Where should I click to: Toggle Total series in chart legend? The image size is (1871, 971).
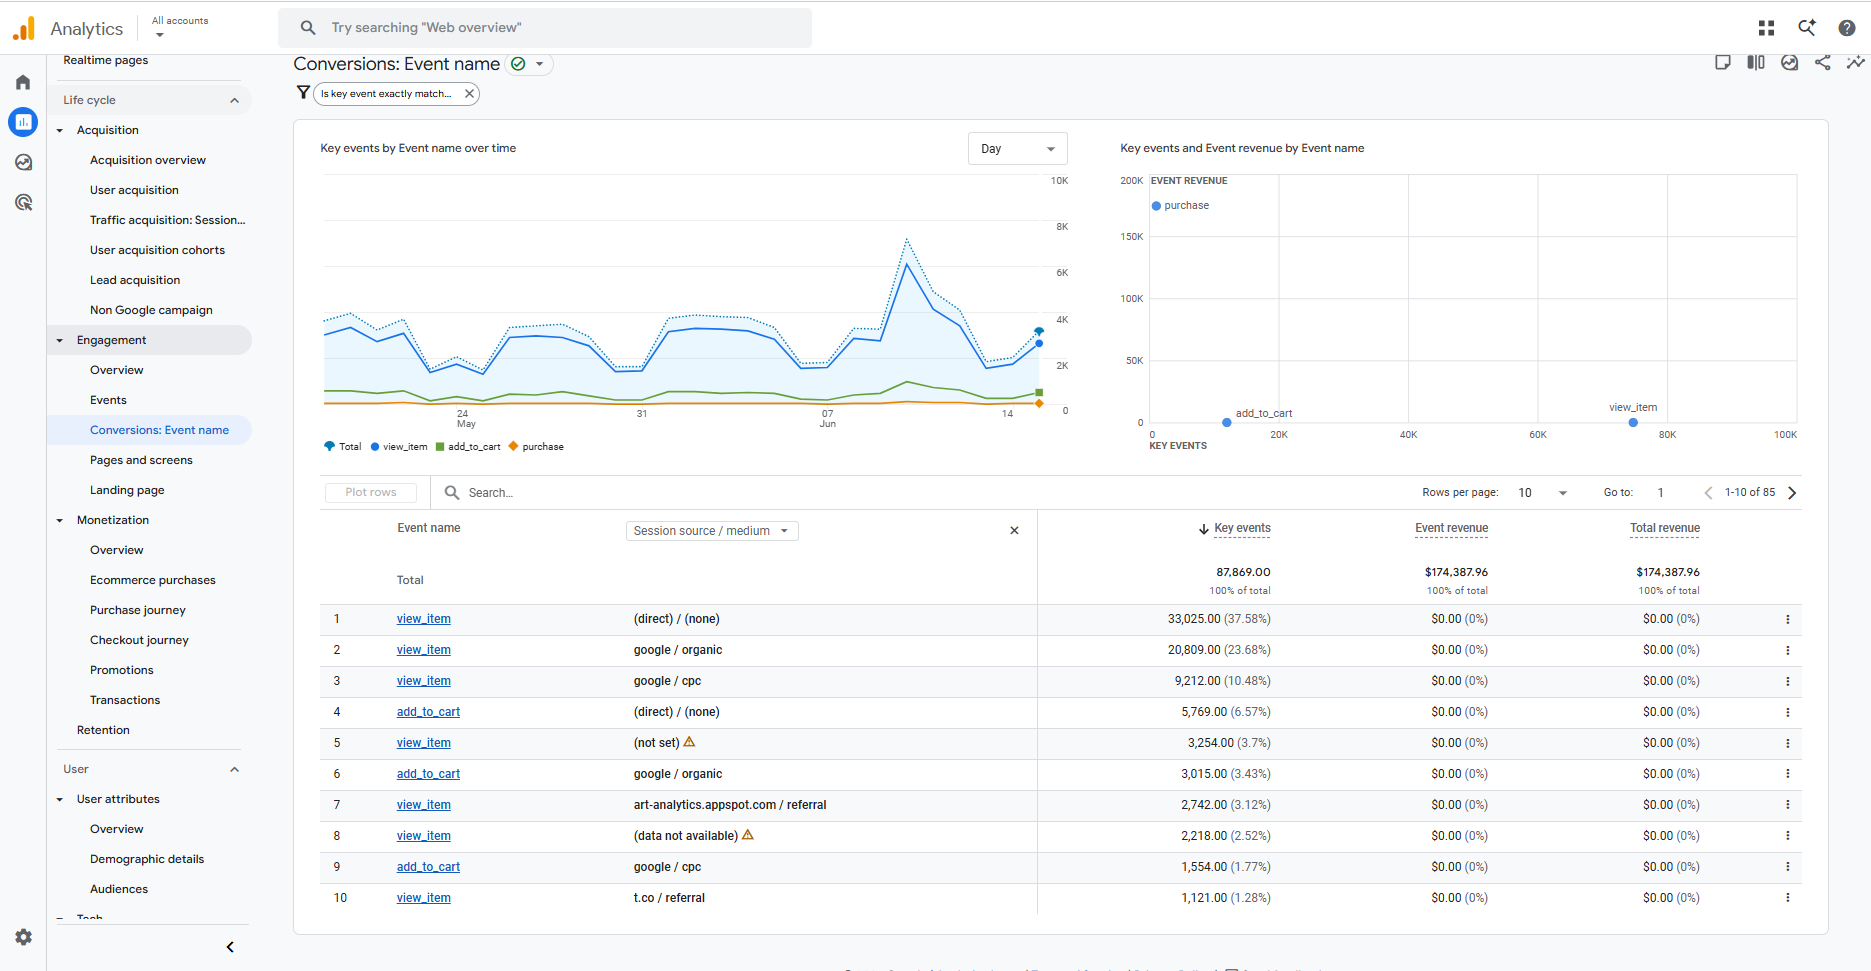(x=343, y=446)
